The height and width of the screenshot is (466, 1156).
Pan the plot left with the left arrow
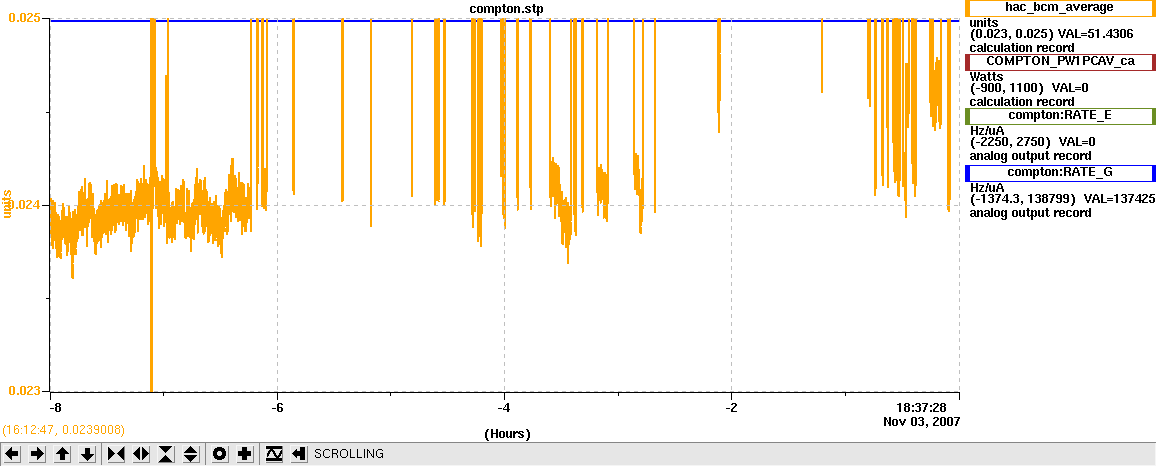[x=13, y=454]
